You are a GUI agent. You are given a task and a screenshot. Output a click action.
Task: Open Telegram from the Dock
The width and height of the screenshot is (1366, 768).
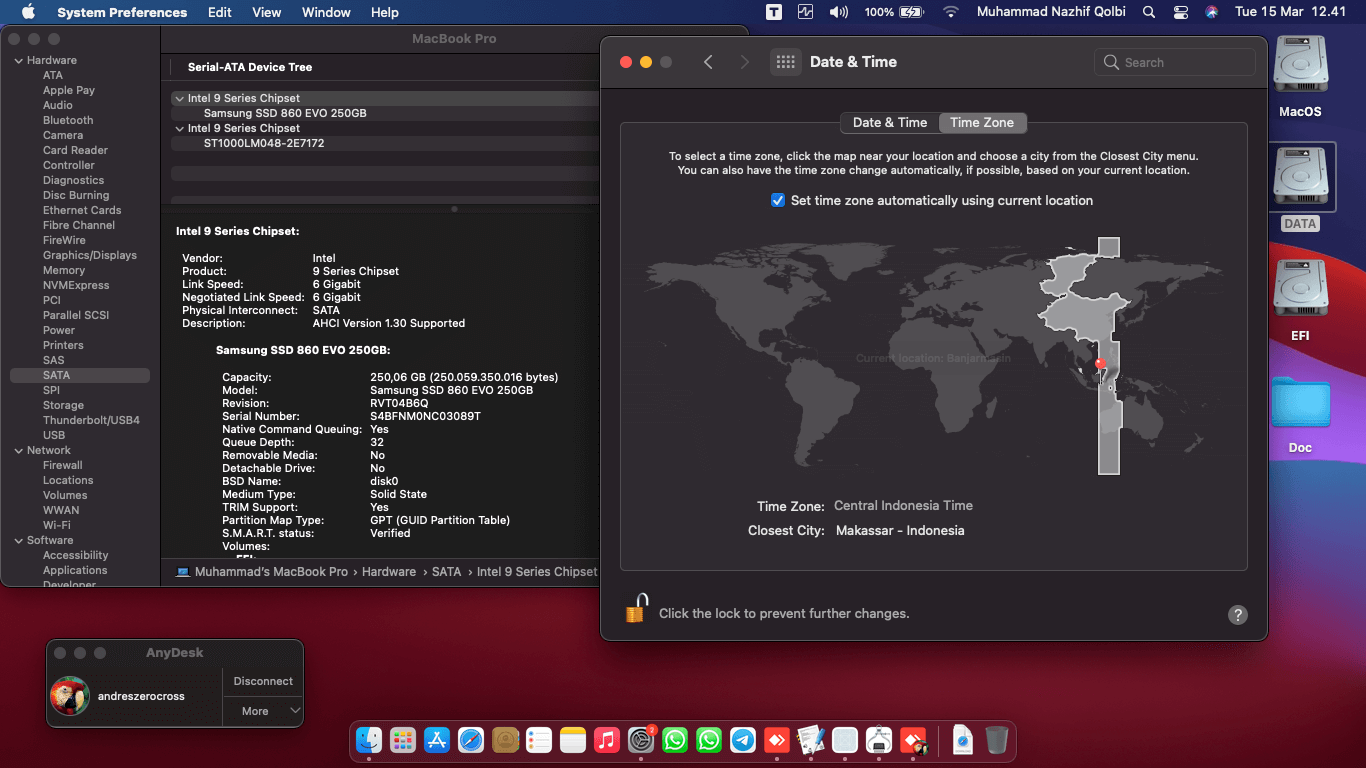click(743, 740)
